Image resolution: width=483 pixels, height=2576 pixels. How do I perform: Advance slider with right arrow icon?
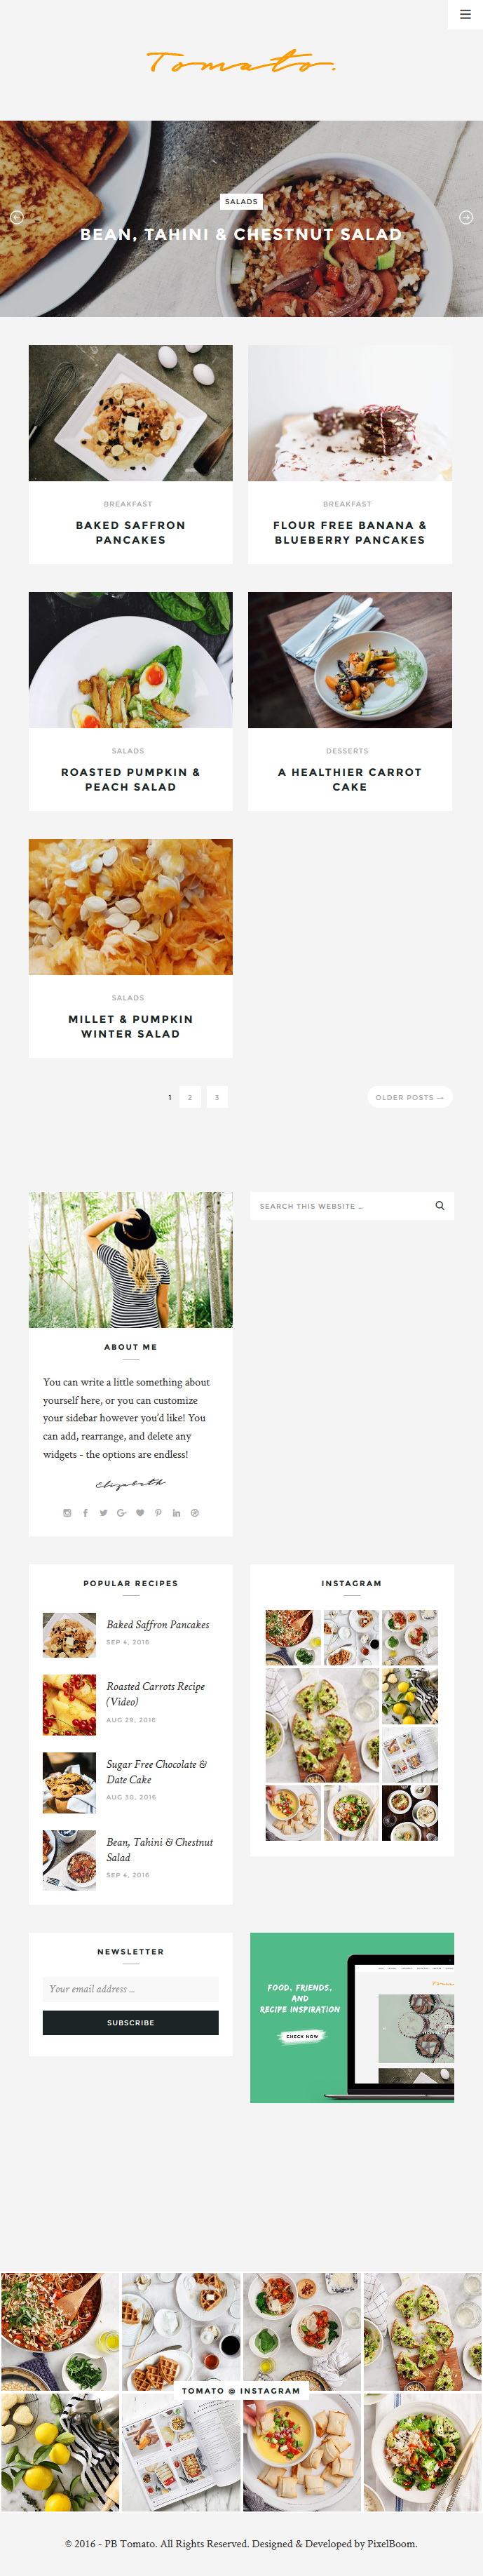(466, 217)
